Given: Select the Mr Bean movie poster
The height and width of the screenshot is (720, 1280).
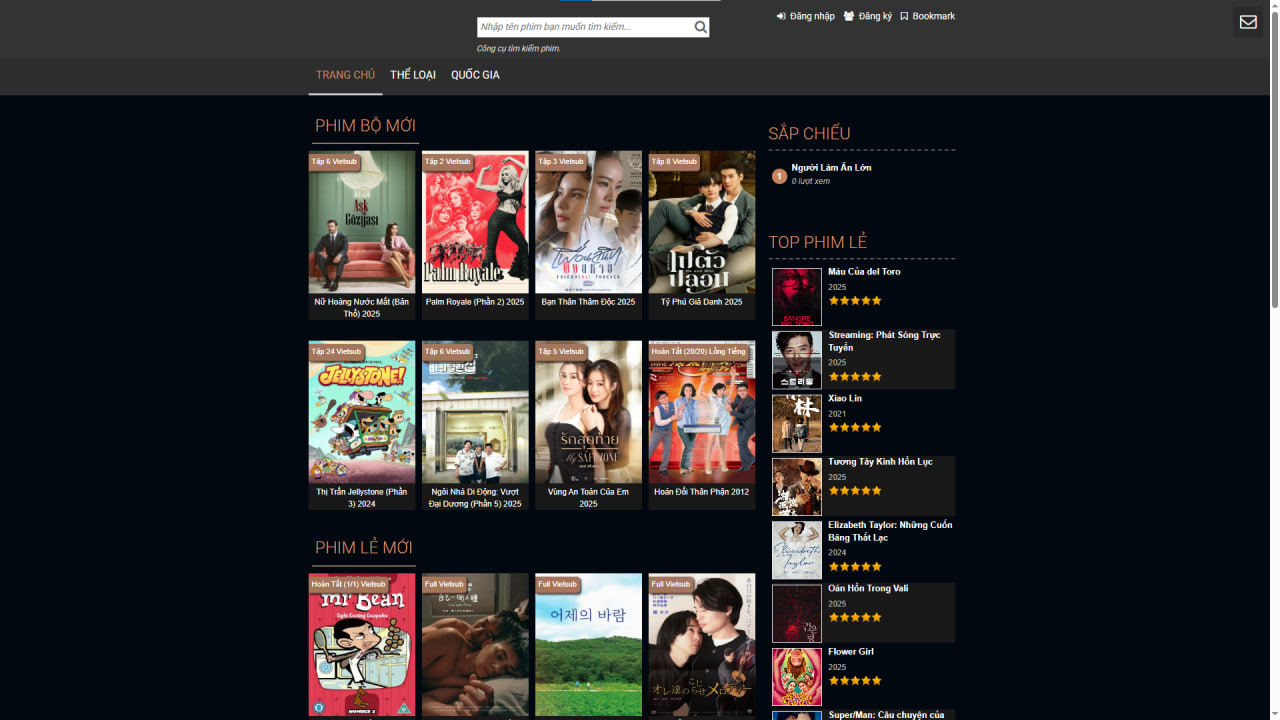Looking at the screenshot, I should 362,644.
